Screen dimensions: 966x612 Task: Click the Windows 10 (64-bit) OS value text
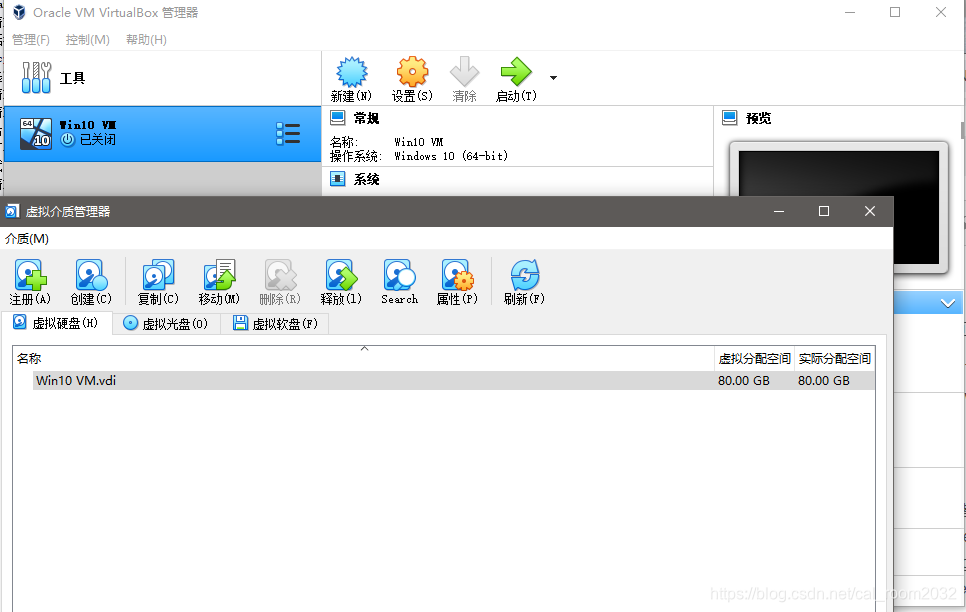[452, 156]
